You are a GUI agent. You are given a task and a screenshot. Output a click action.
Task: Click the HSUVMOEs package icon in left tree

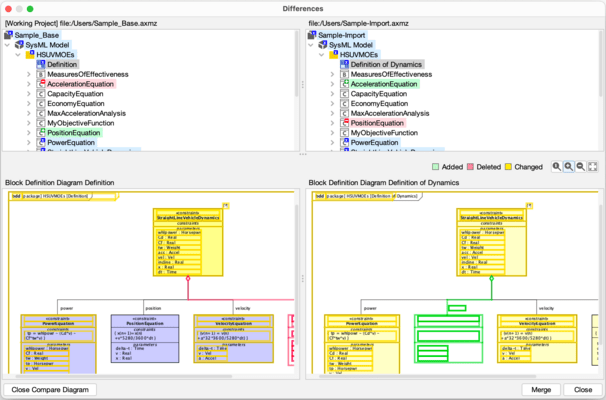(x=29, y=55)
